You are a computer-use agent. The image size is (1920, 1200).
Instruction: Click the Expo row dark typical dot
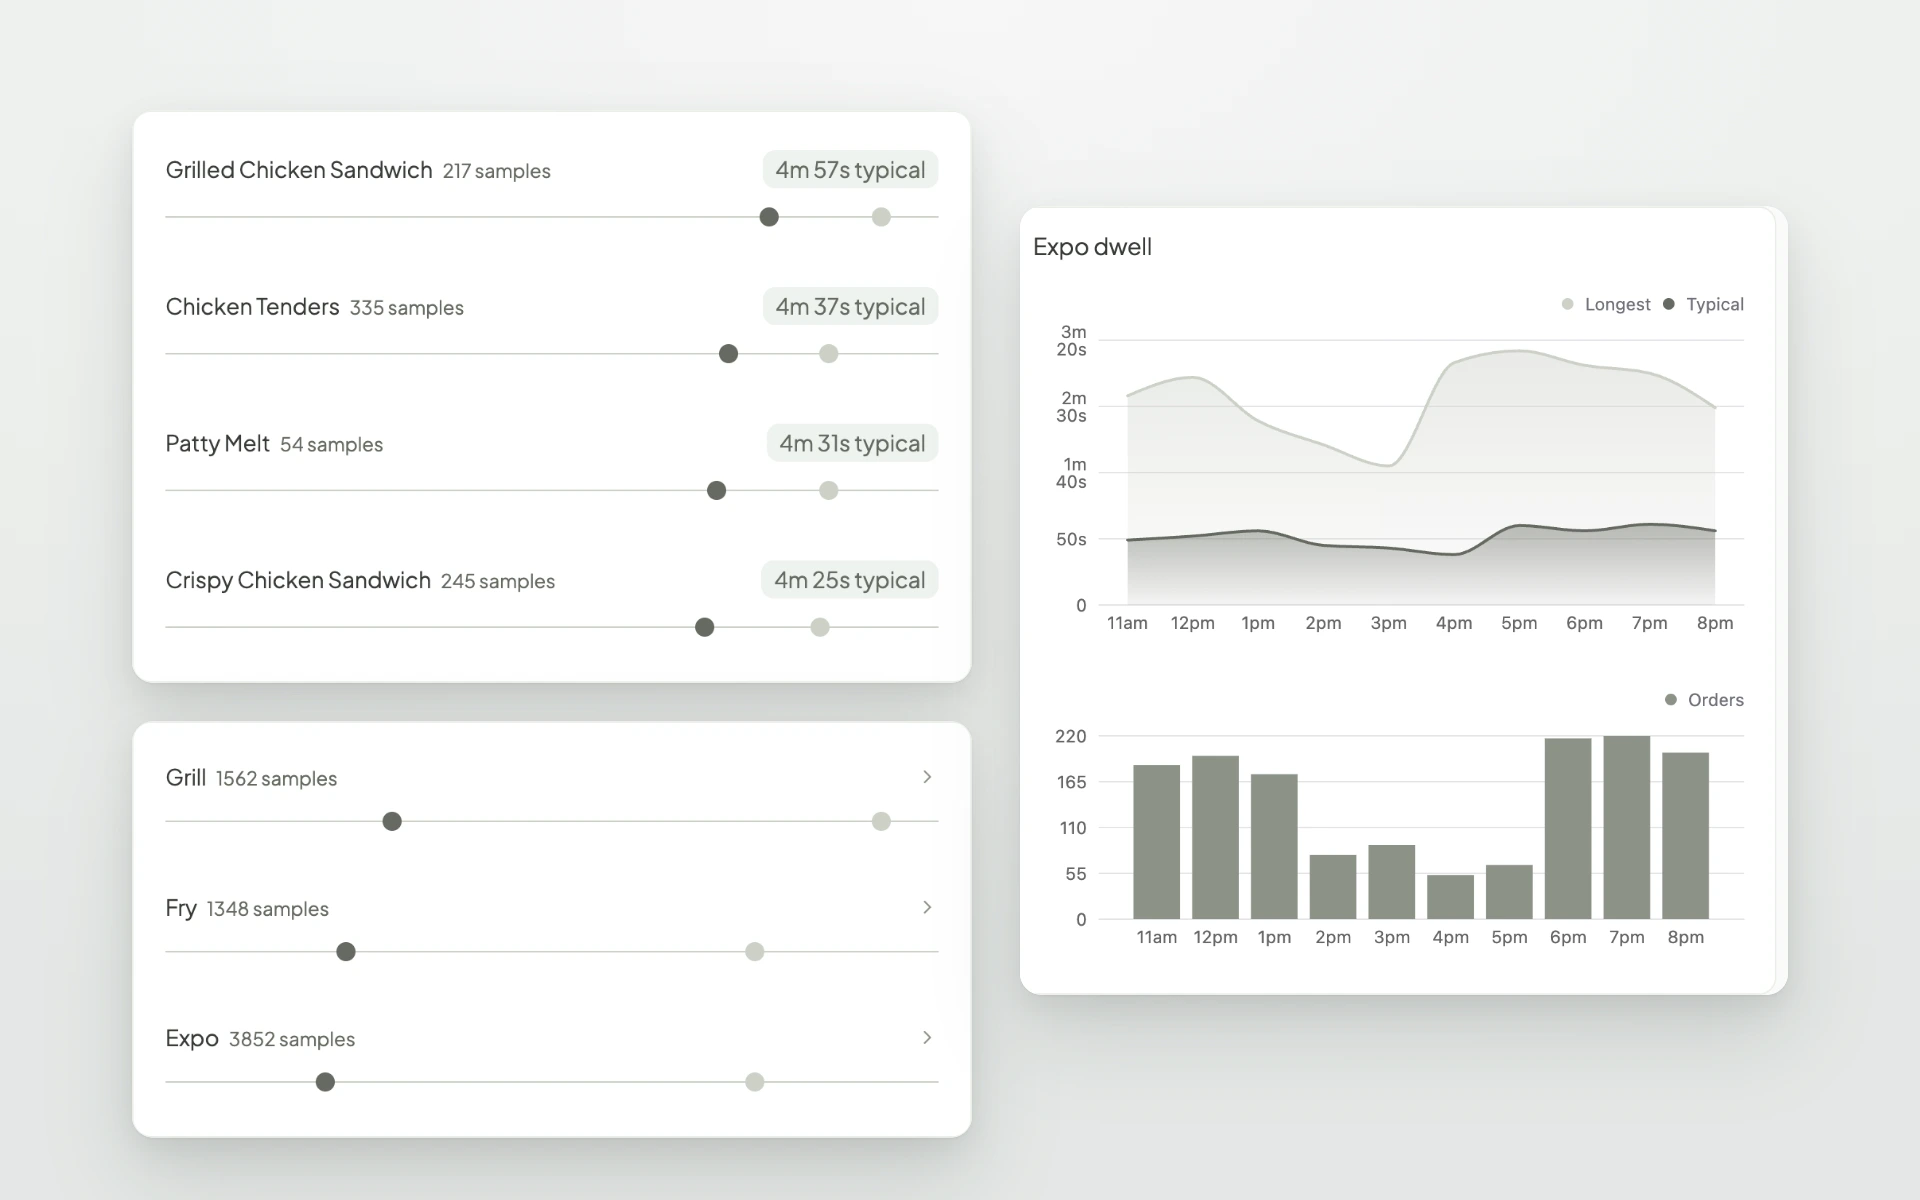pos(325,1082)
